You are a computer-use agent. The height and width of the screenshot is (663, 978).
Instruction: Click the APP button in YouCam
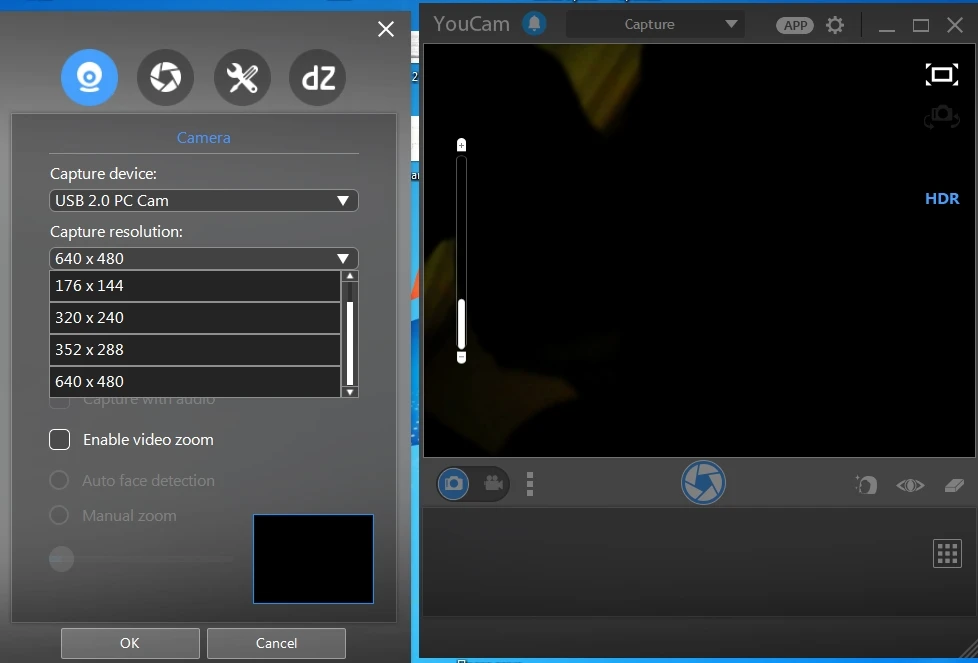click(x=795, y=26)
